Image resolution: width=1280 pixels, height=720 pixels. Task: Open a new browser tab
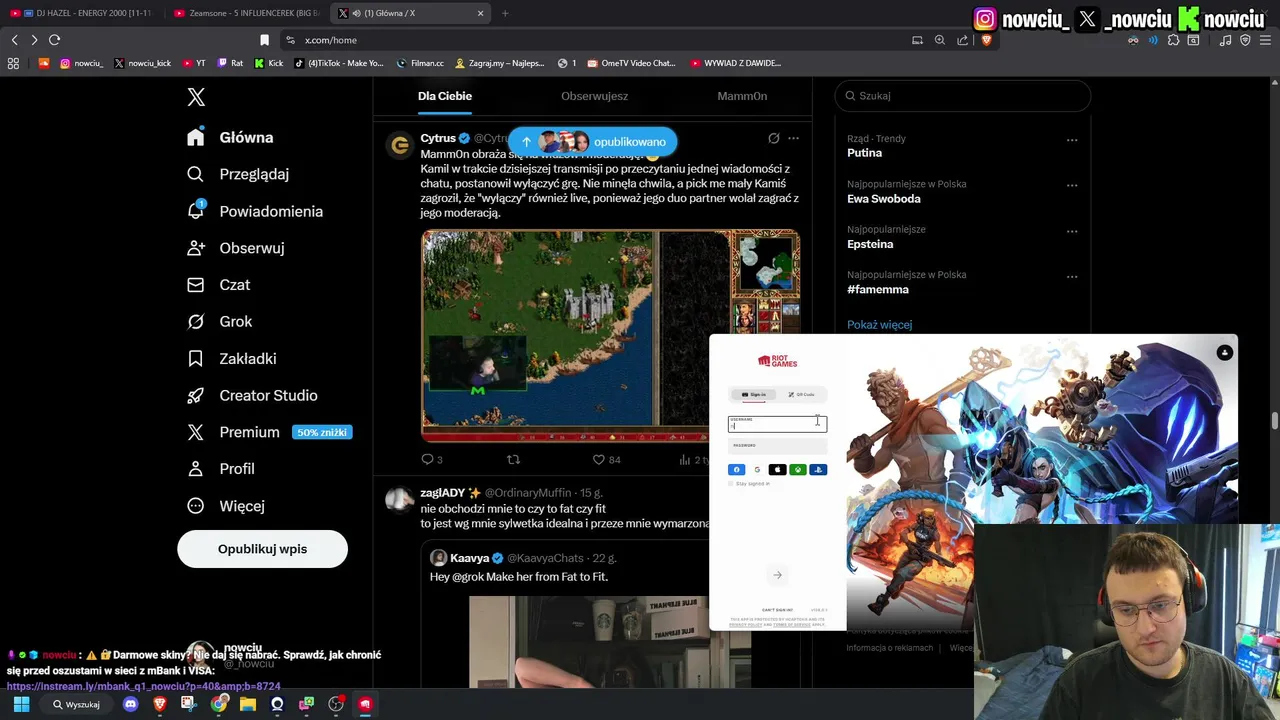point(505,13)
